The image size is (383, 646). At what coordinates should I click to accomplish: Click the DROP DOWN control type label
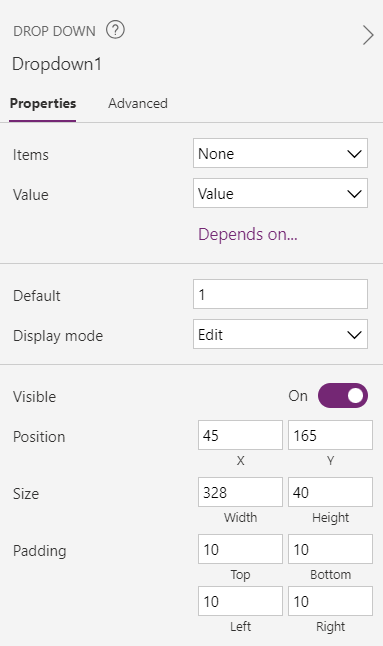coord(54,31)
